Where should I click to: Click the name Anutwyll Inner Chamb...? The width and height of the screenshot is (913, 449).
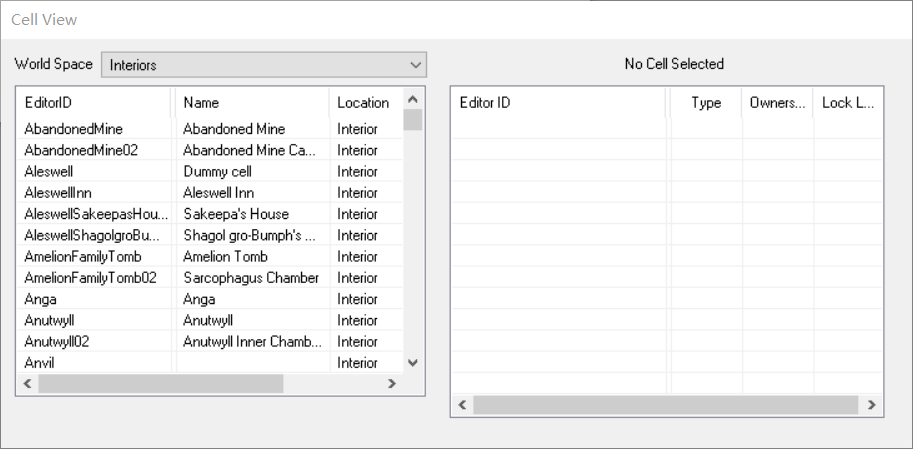tap(252, 342)
